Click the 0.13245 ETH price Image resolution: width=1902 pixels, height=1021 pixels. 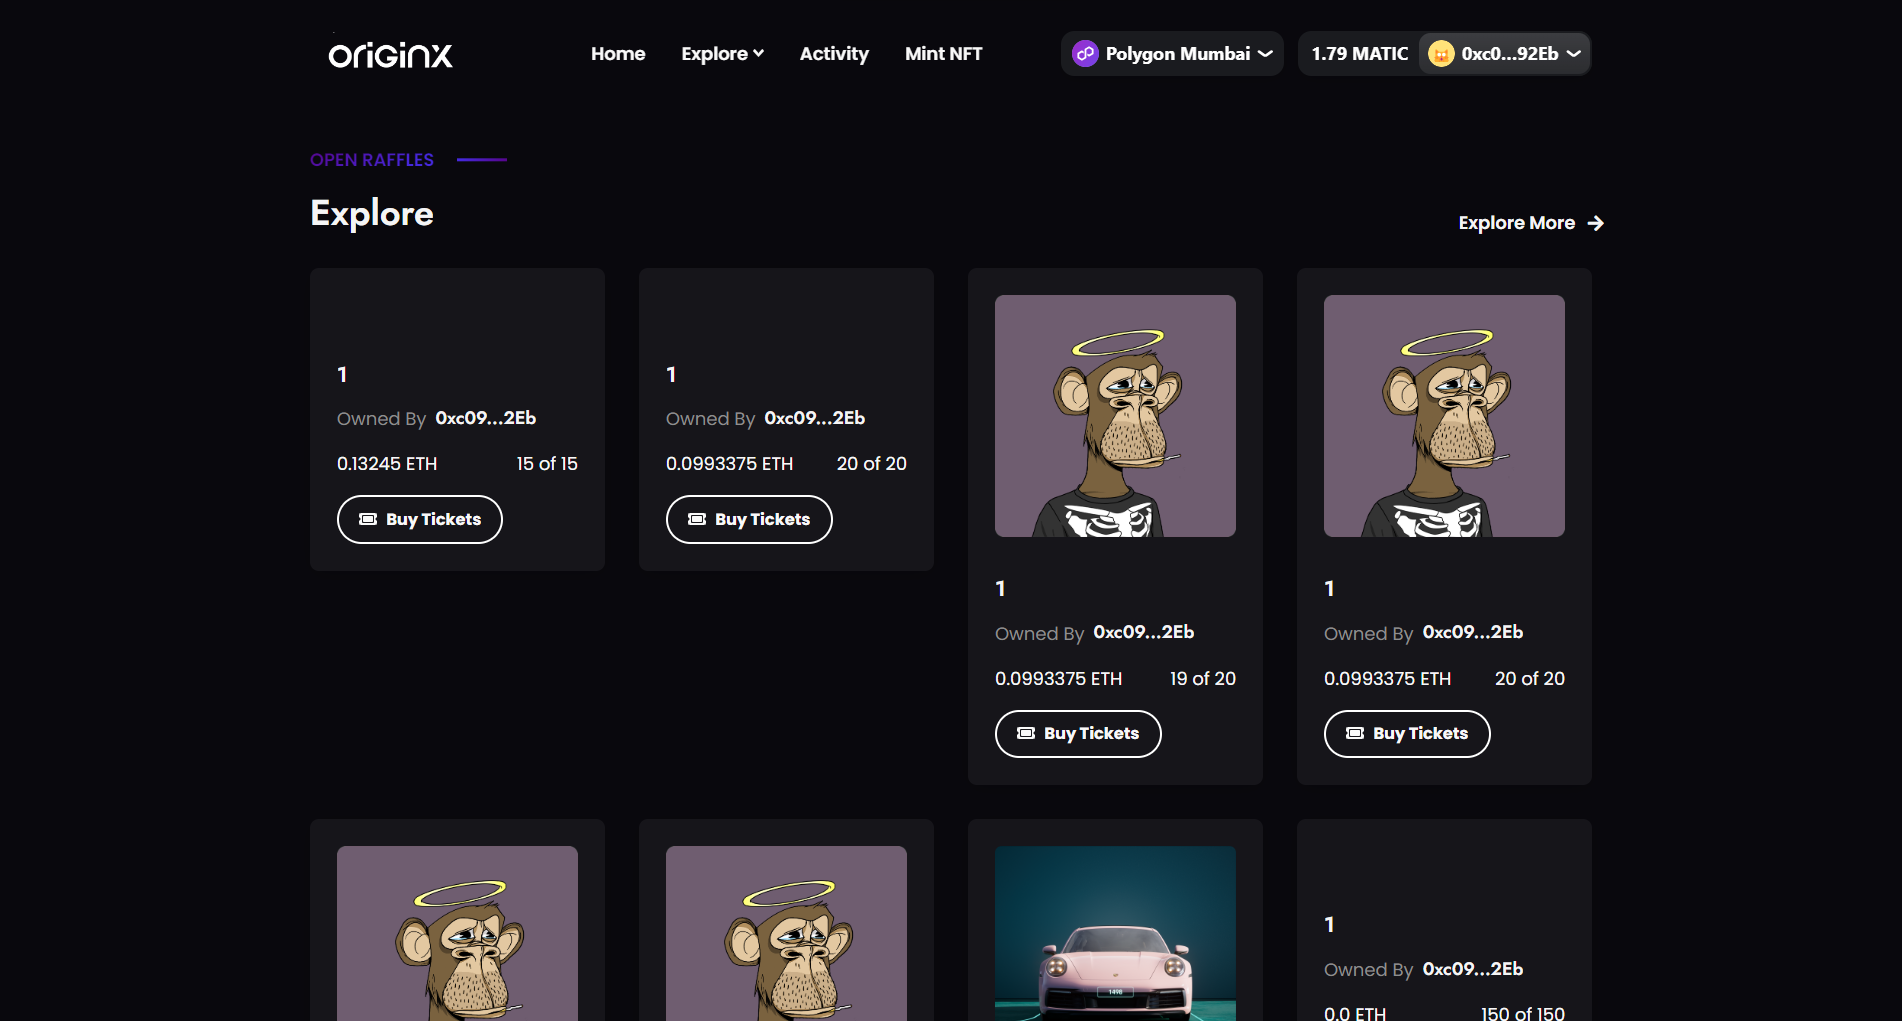(x=387, y=464)
